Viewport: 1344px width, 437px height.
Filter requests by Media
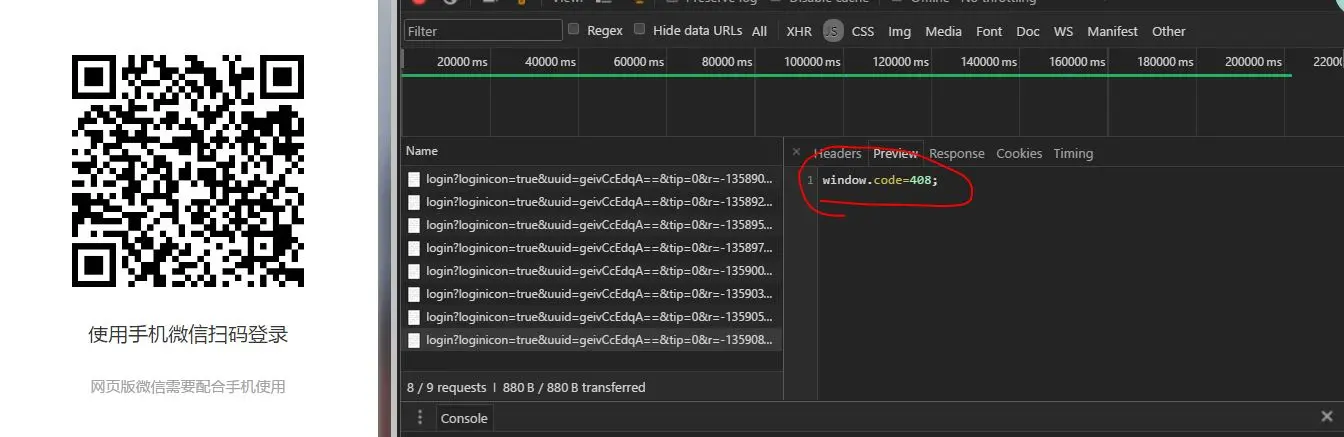[943, 31]
